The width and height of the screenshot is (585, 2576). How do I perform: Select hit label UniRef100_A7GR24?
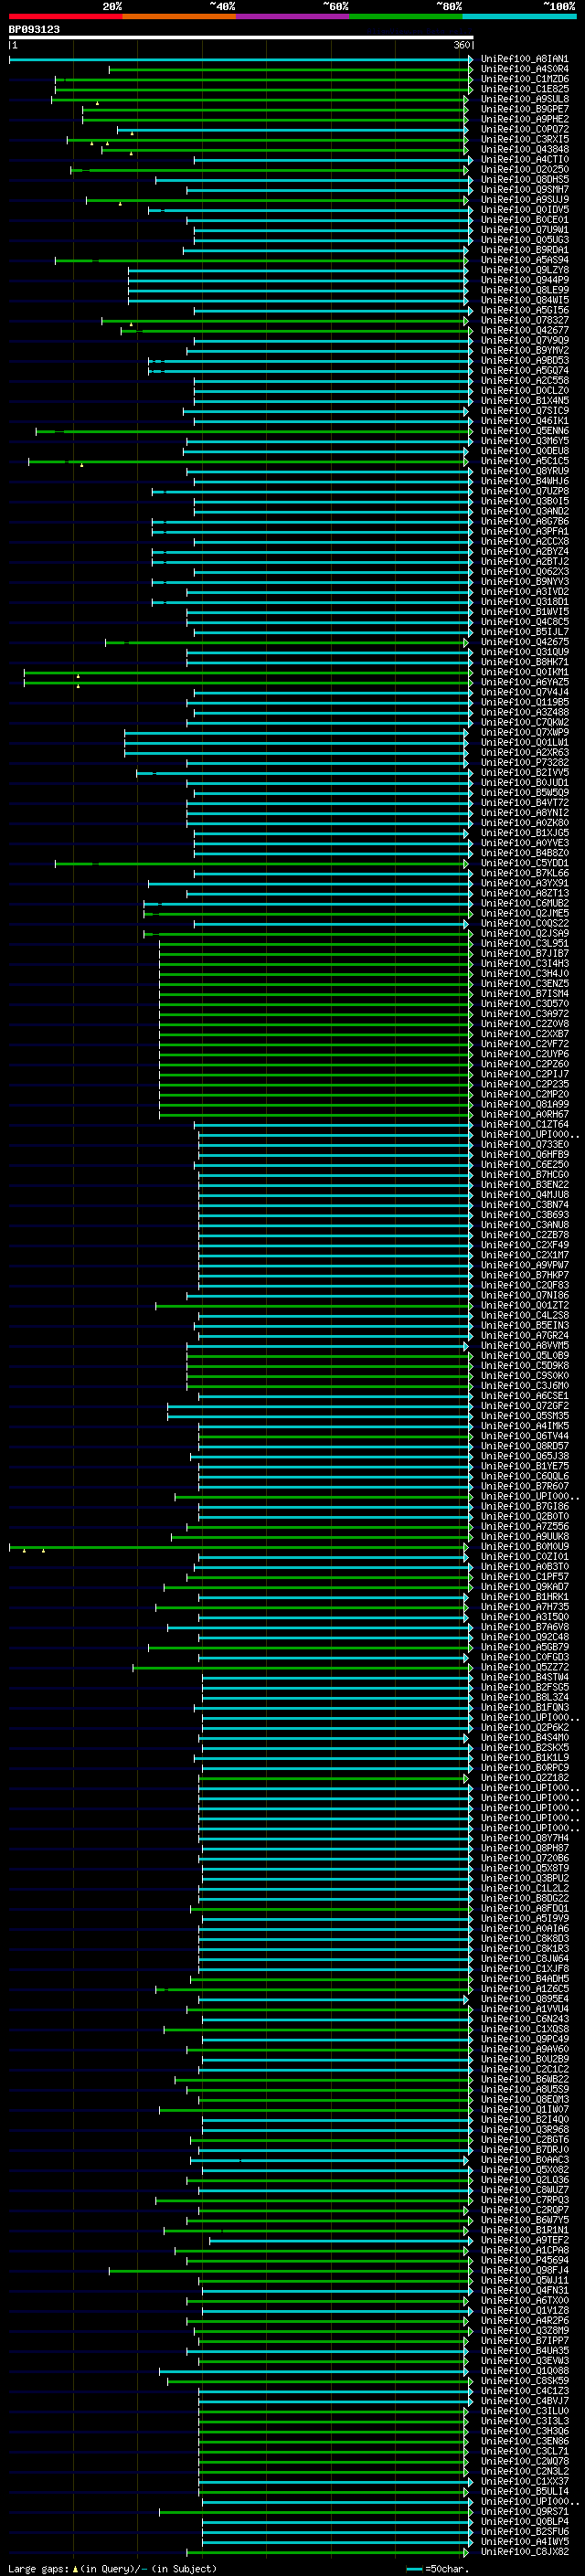tap(524, 1335)
